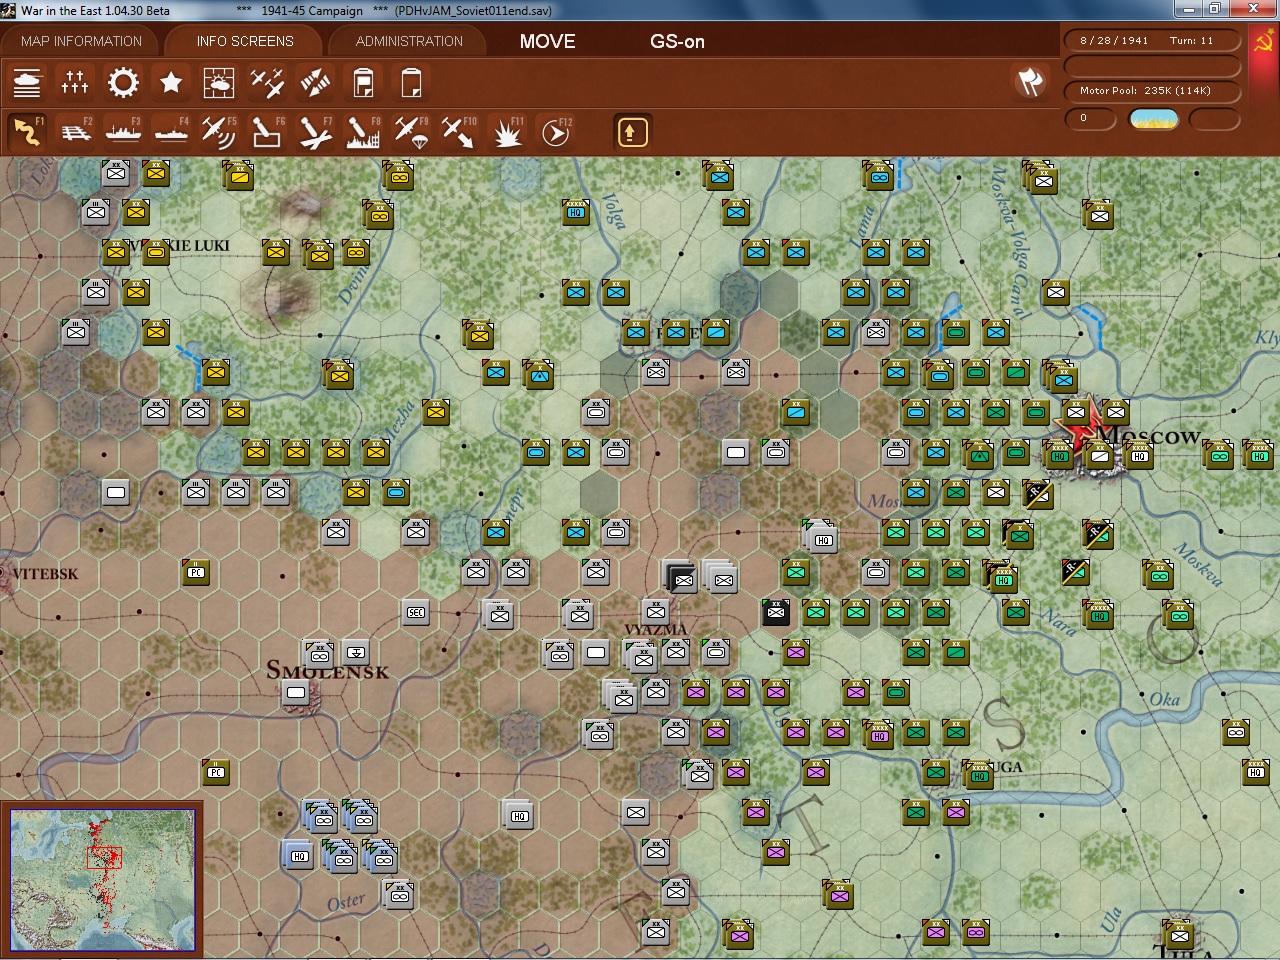Open the order of battle tank icon
Screen dimensions: 1280x960
point(27,83)
